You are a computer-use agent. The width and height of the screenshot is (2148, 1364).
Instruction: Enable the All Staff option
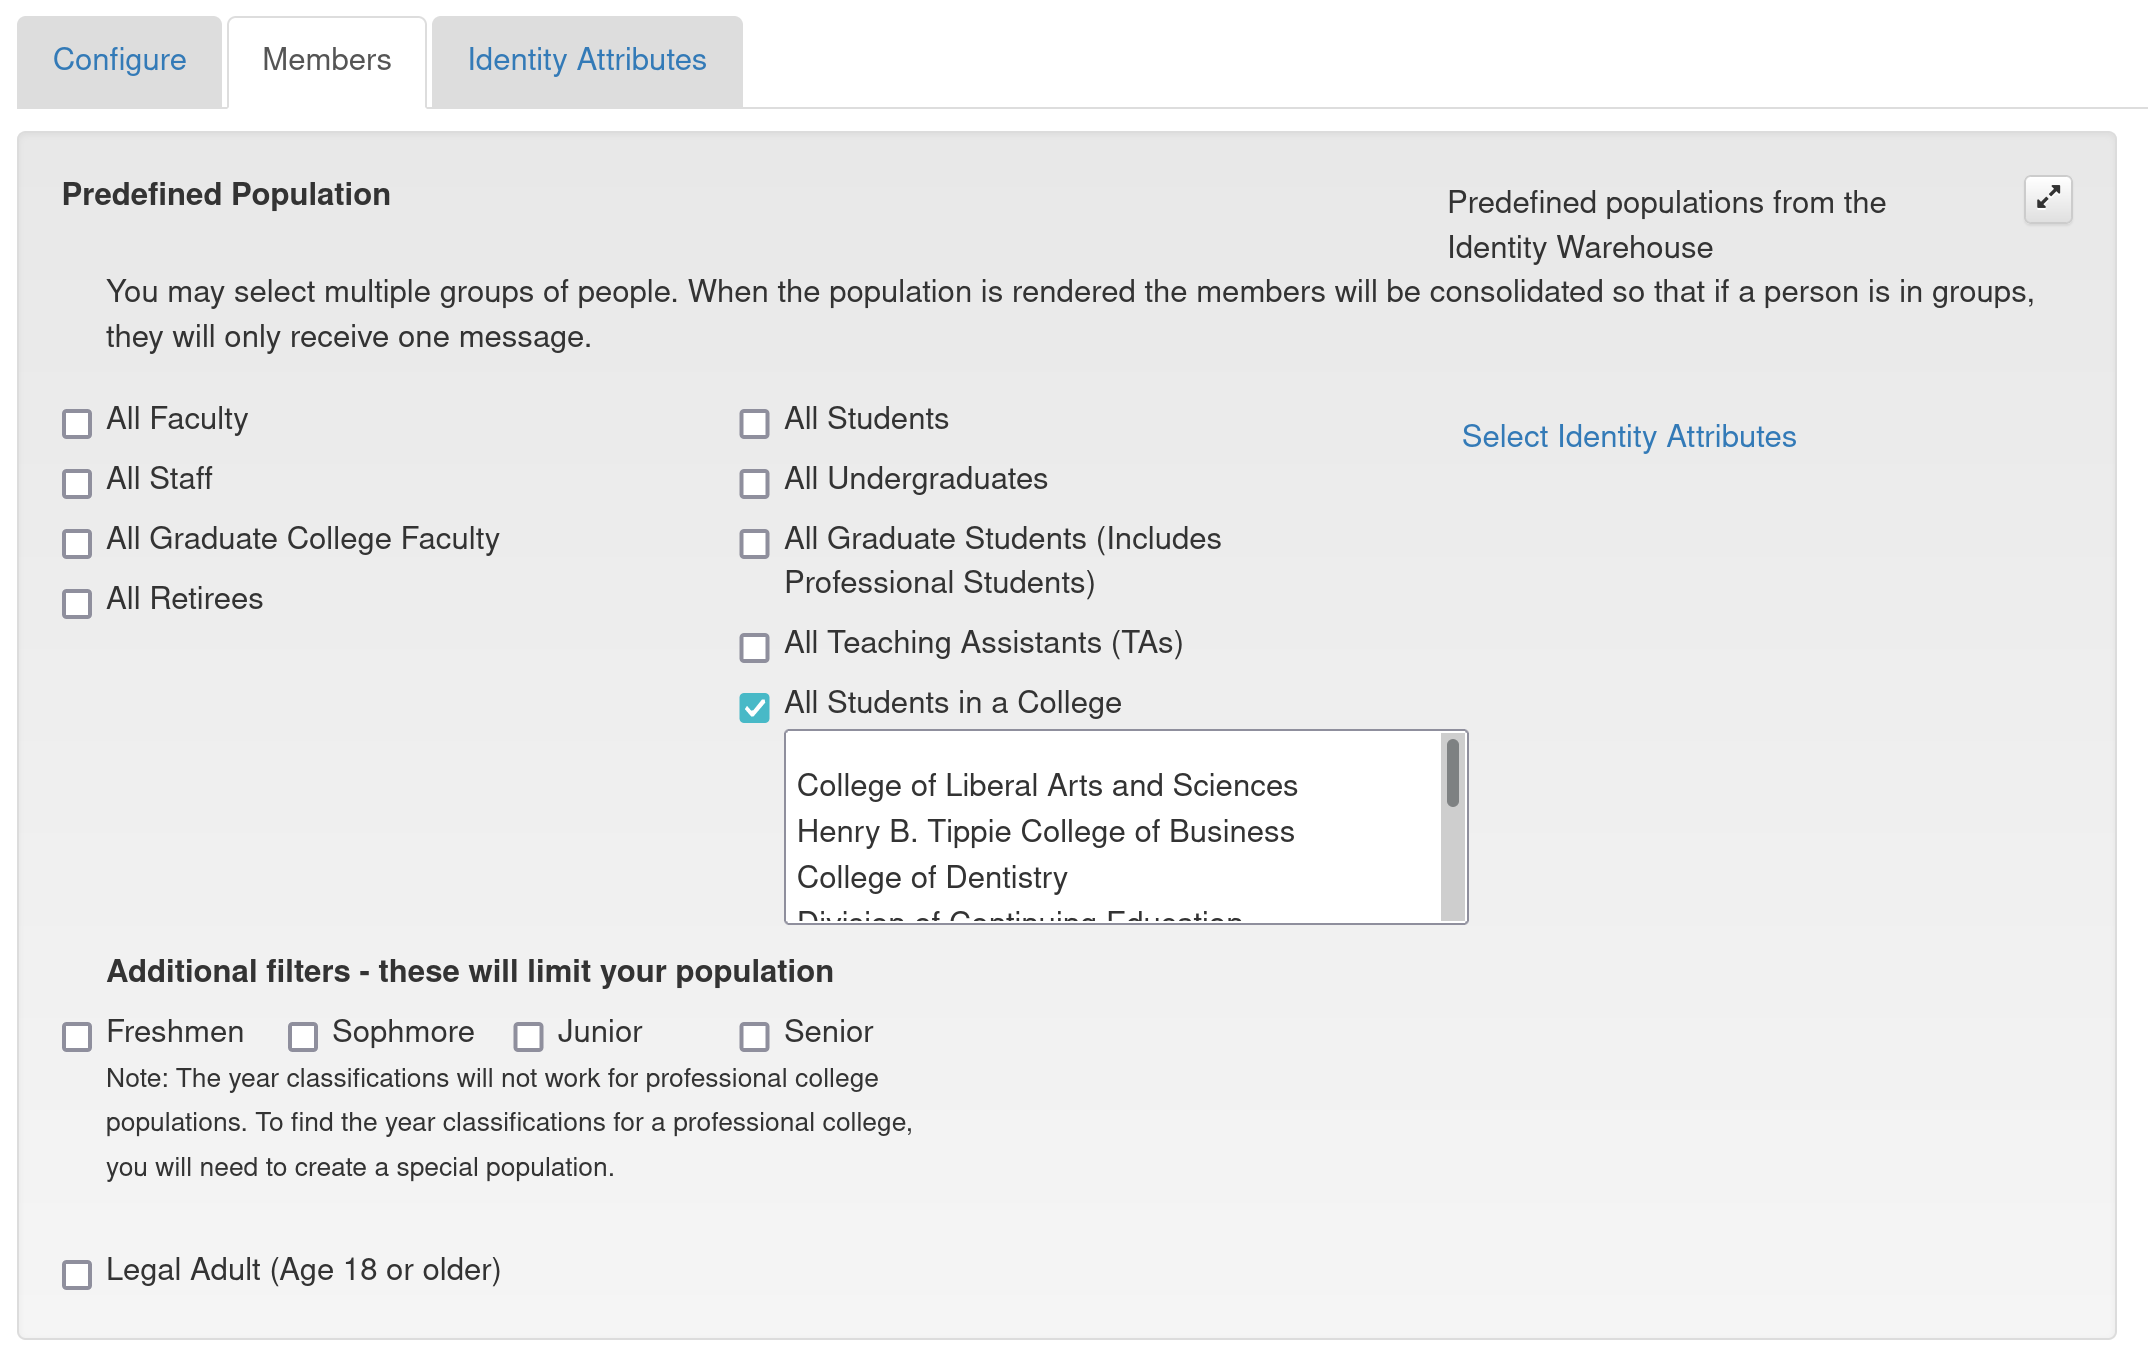click(x=77, y=483)
